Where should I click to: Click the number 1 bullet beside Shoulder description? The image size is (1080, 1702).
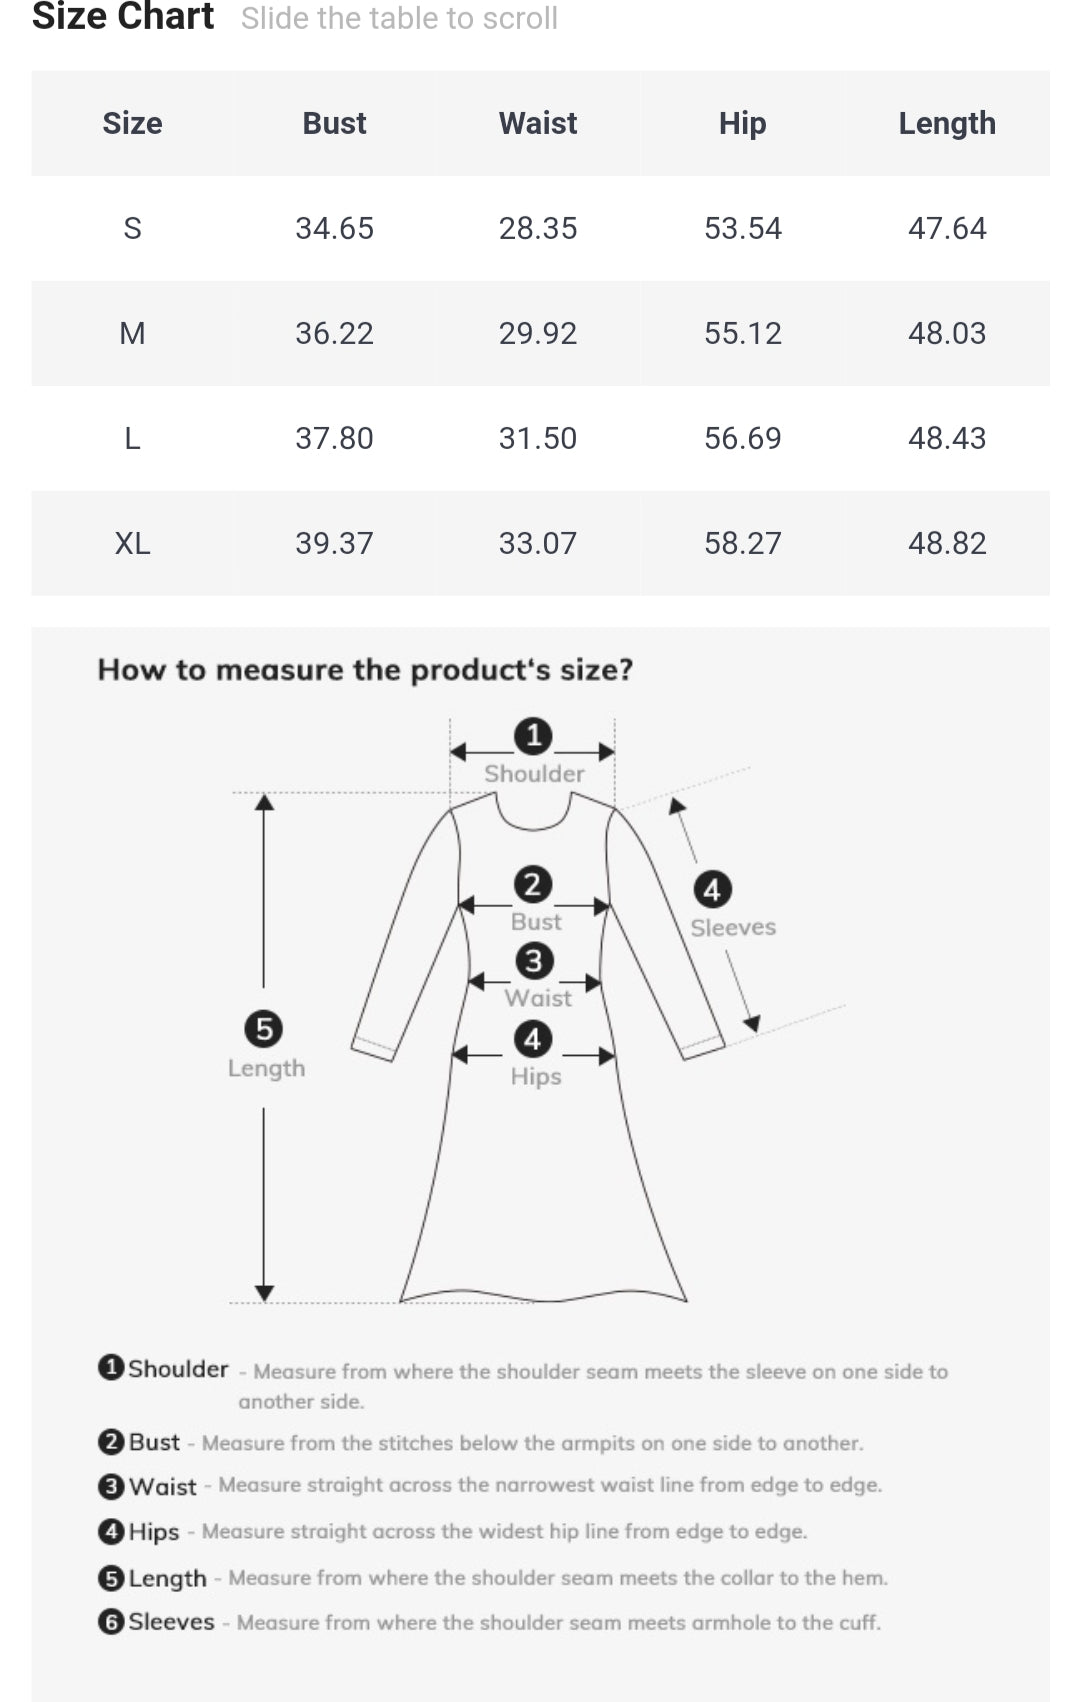pyautogui.click(x=111, y=1367)
